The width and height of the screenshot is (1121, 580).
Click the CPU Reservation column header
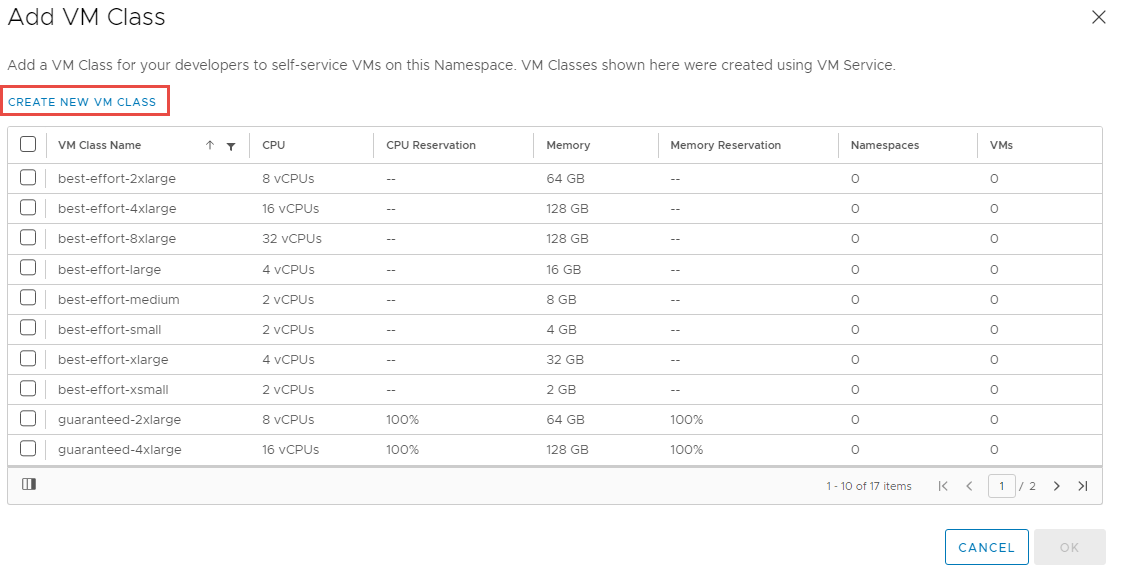click(431, 145)
